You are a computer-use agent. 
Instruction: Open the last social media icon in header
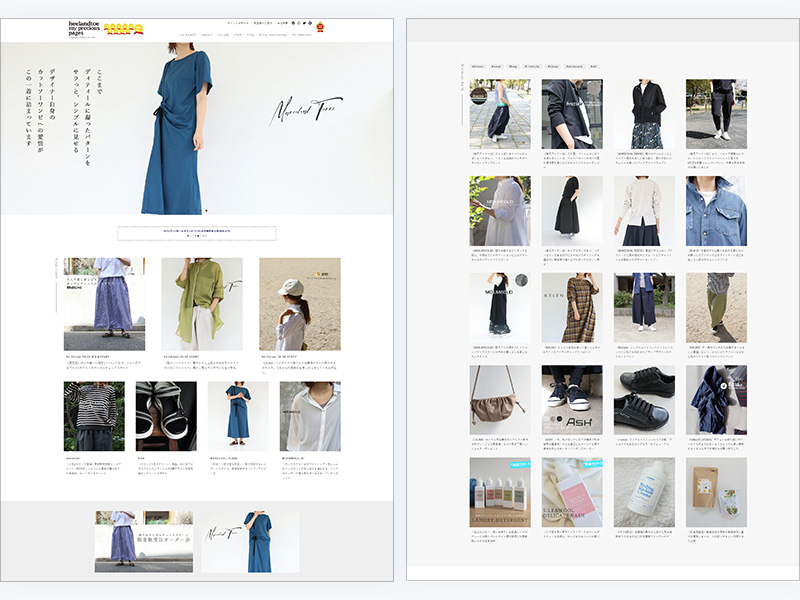tap(311, 22)
